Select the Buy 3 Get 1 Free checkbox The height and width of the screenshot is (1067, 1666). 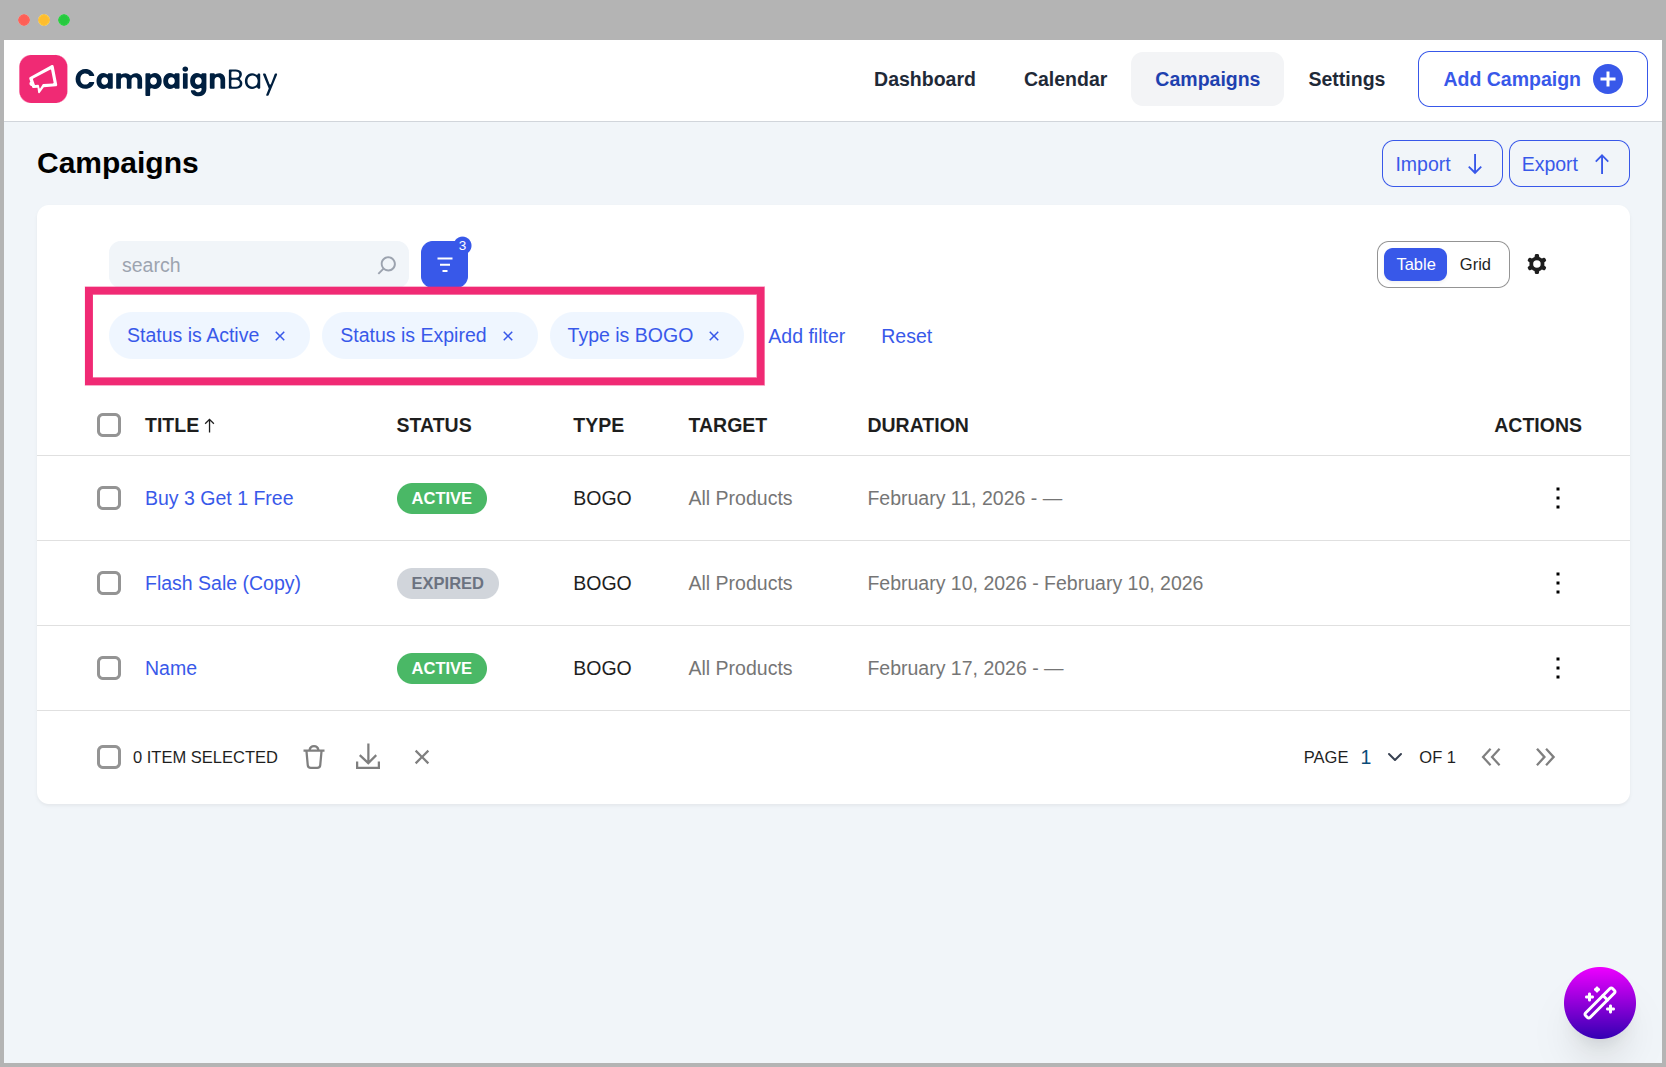pyautogui.click(x=109, y=498)
